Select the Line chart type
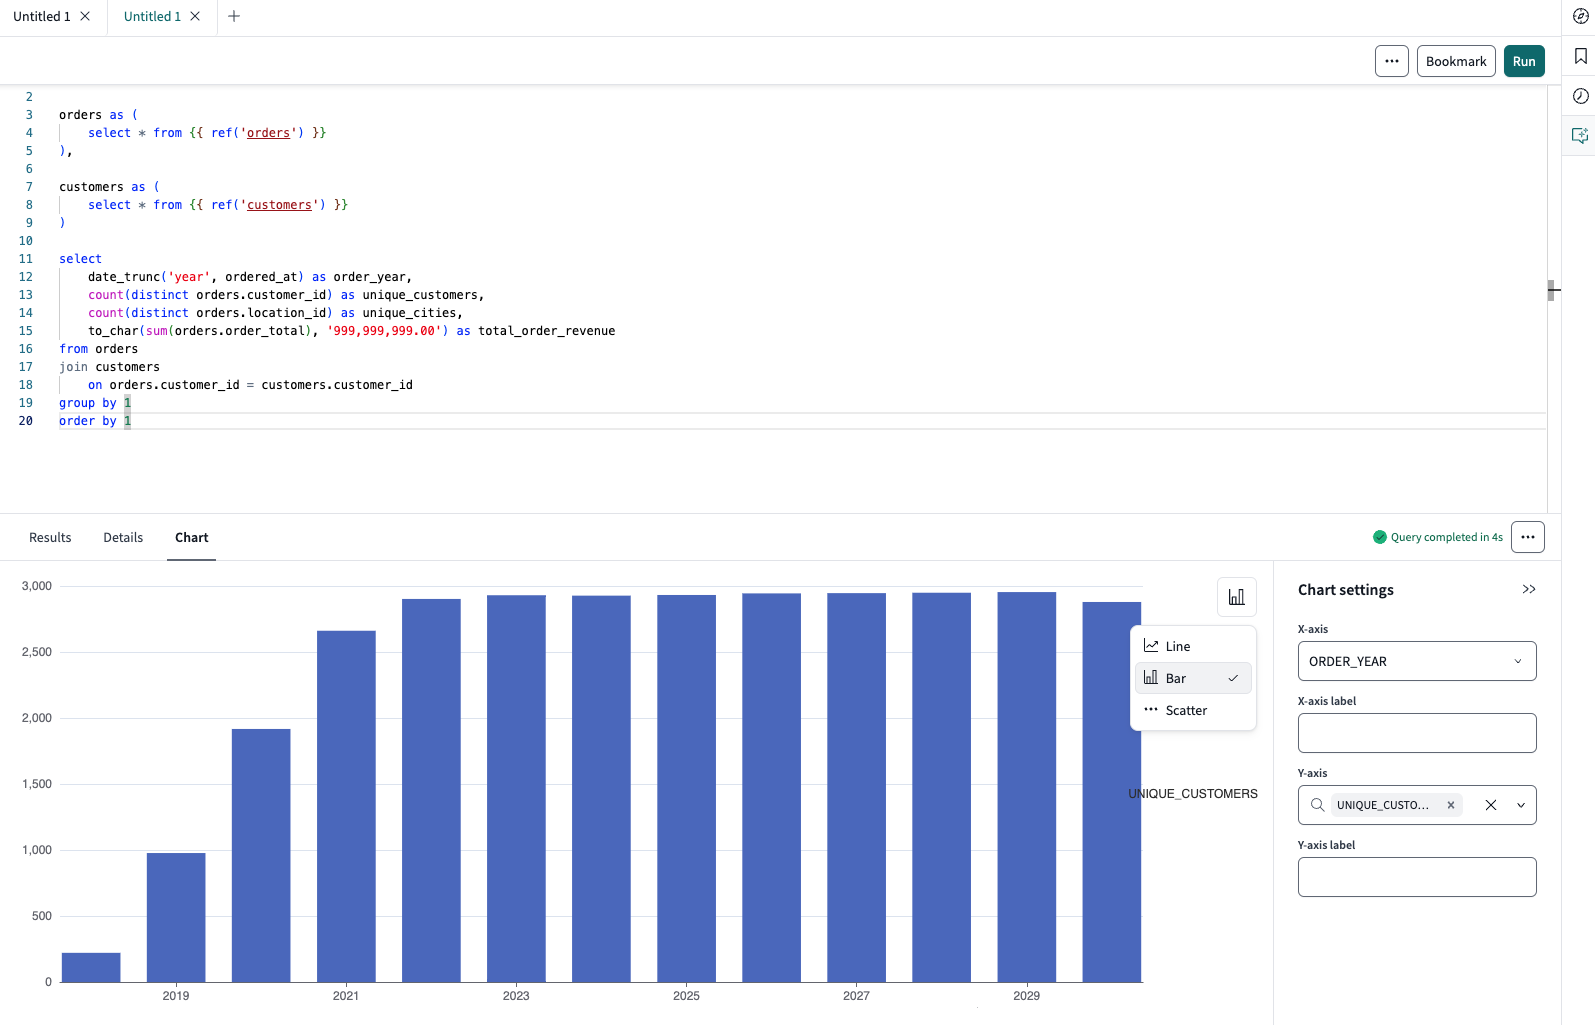 1178,647
